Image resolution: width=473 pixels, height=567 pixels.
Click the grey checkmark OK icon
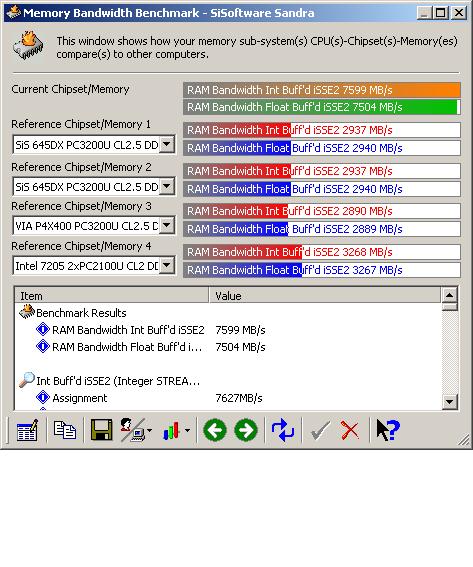click(x=320, y=430)
